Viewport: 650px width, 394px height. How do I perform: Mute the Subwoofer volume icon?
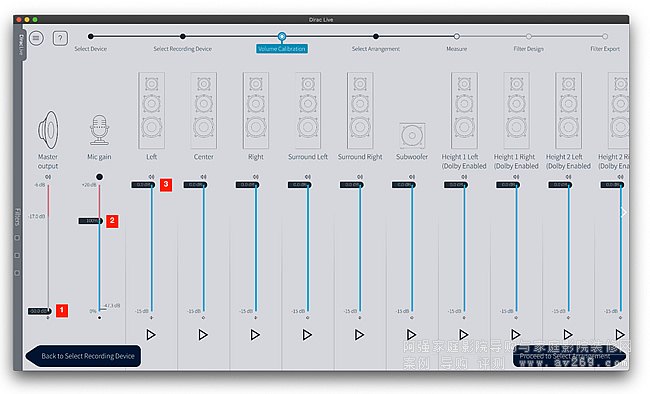pyautogui.click(x=412, y=177)
